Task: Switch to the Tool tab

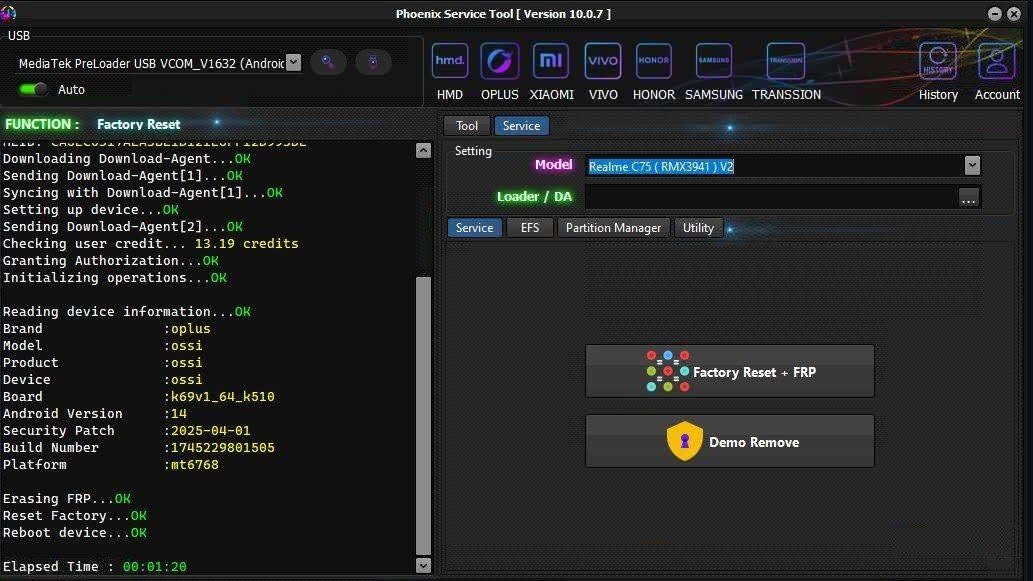Action: click(466, 126)
